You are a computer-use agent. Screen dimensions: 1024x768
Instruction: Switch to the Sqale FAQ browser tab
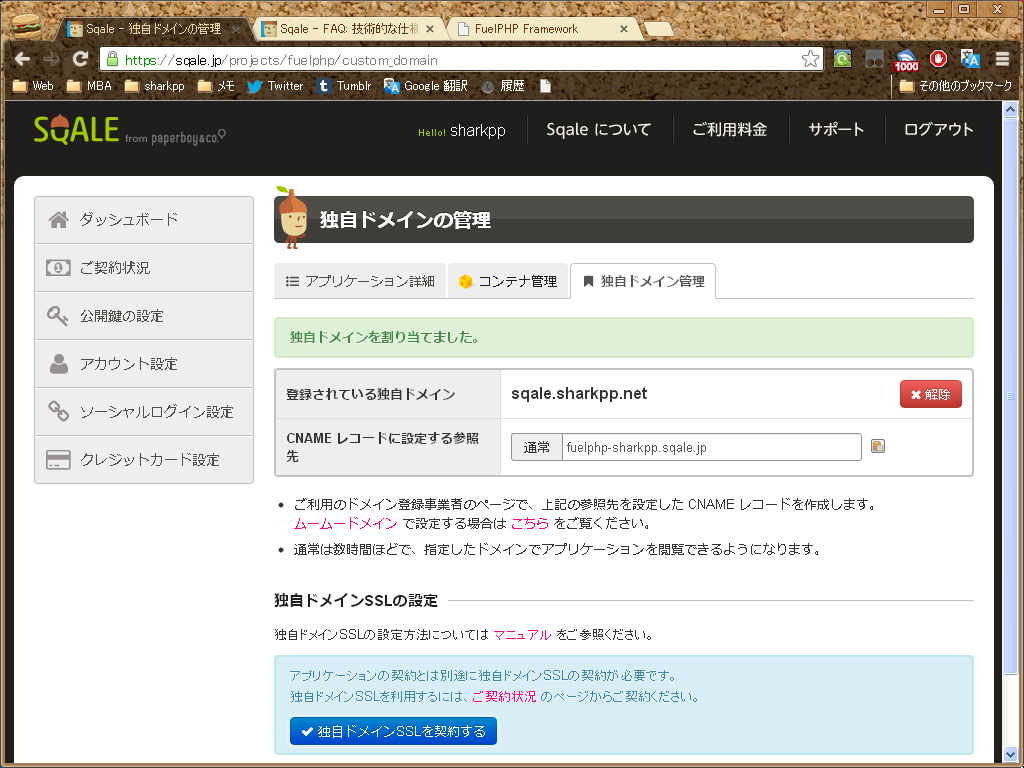click(347, 29)
